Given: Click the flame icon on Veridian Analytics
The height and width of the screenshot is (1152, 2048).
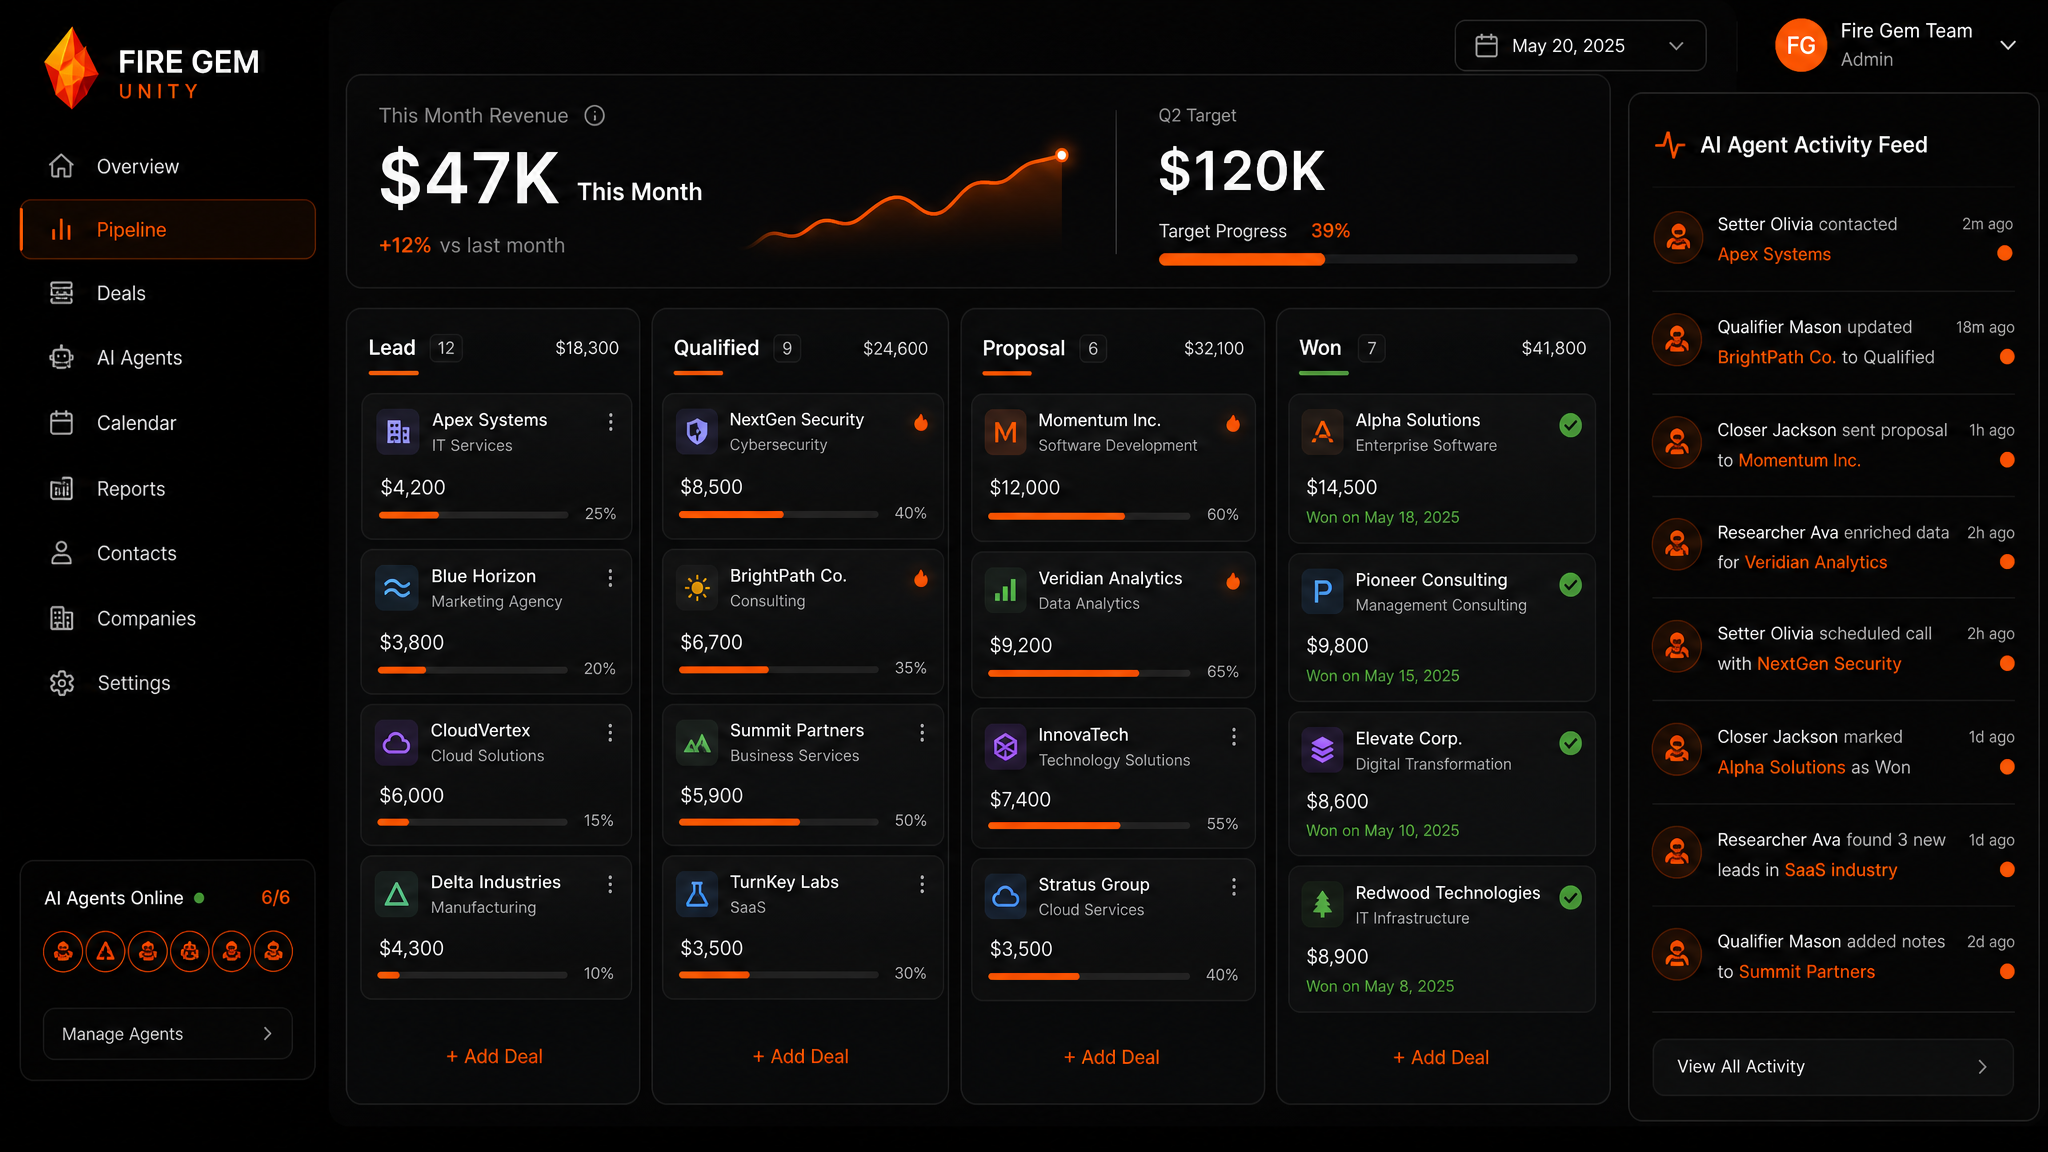Looking at the screenshot, I should [1233, 582].
